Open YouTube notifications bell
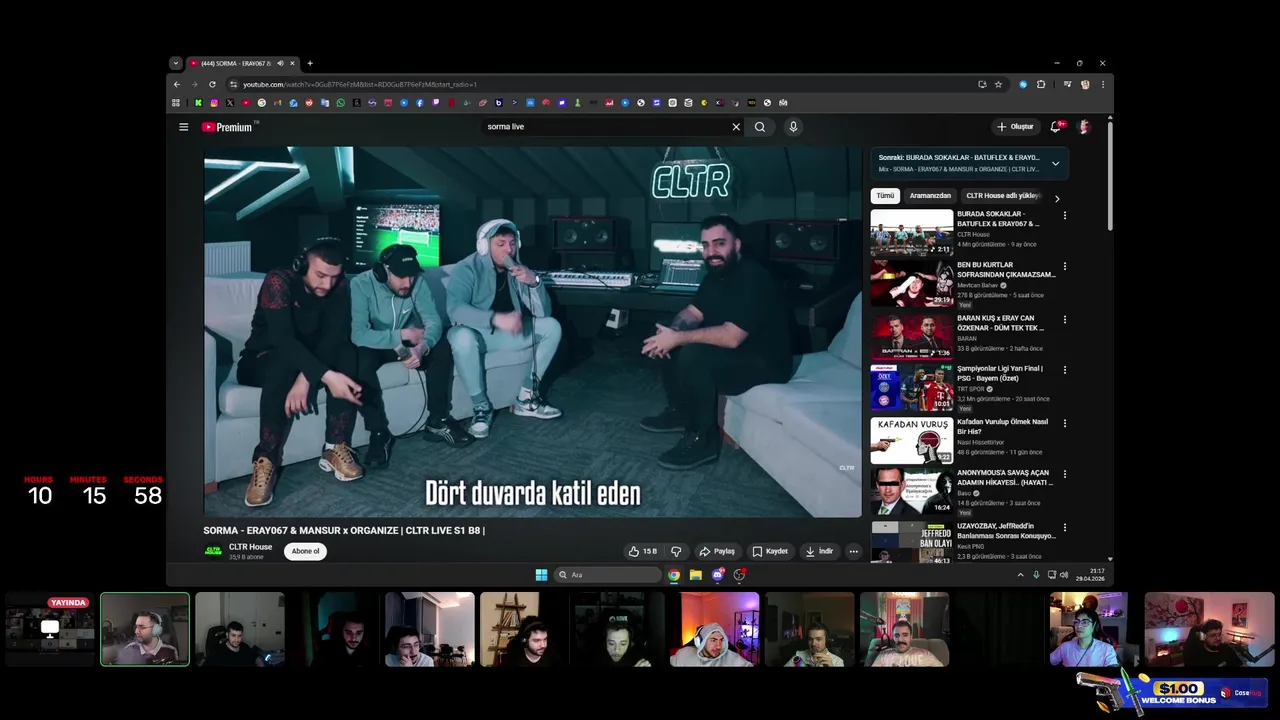The width and height of the screenshot is (1280, 720). click(x=1055, y=127)
